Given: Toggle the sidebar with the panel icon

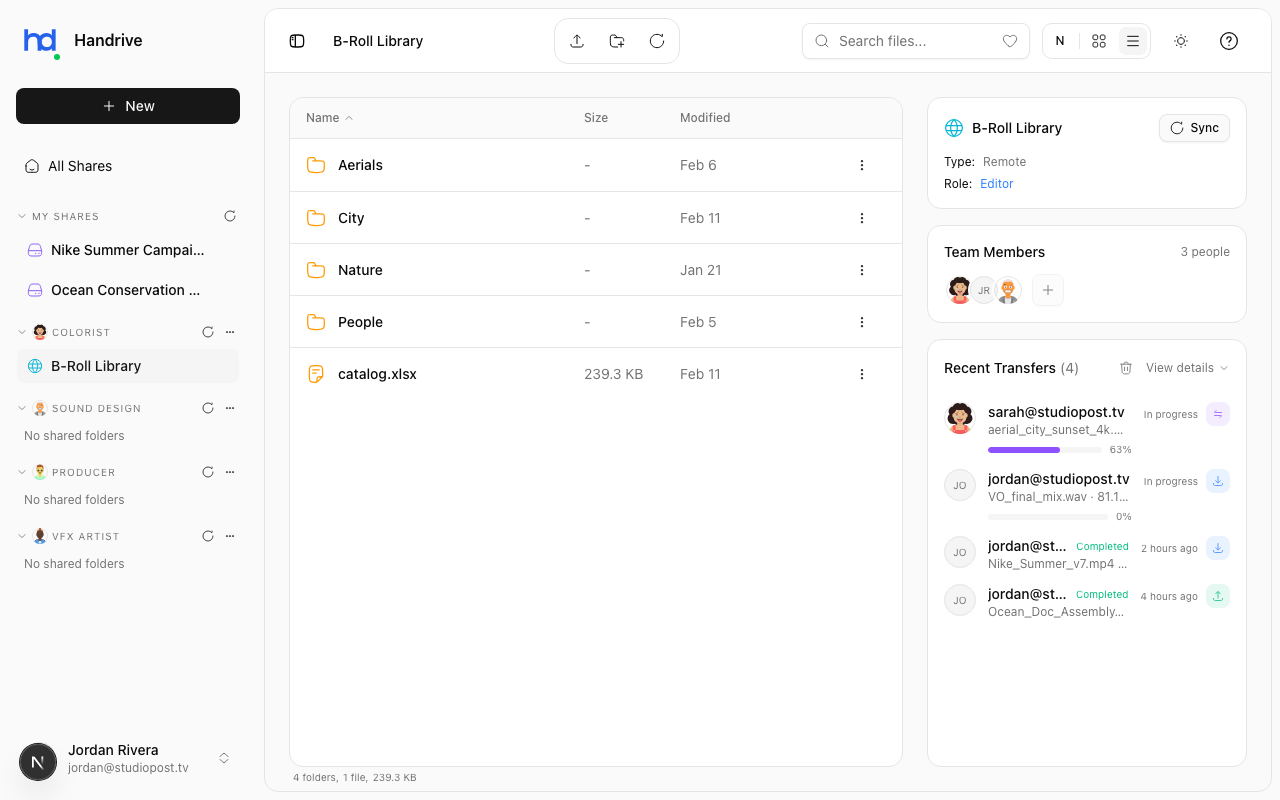Looking at the screenshot, I should click(x=296, y=41).
